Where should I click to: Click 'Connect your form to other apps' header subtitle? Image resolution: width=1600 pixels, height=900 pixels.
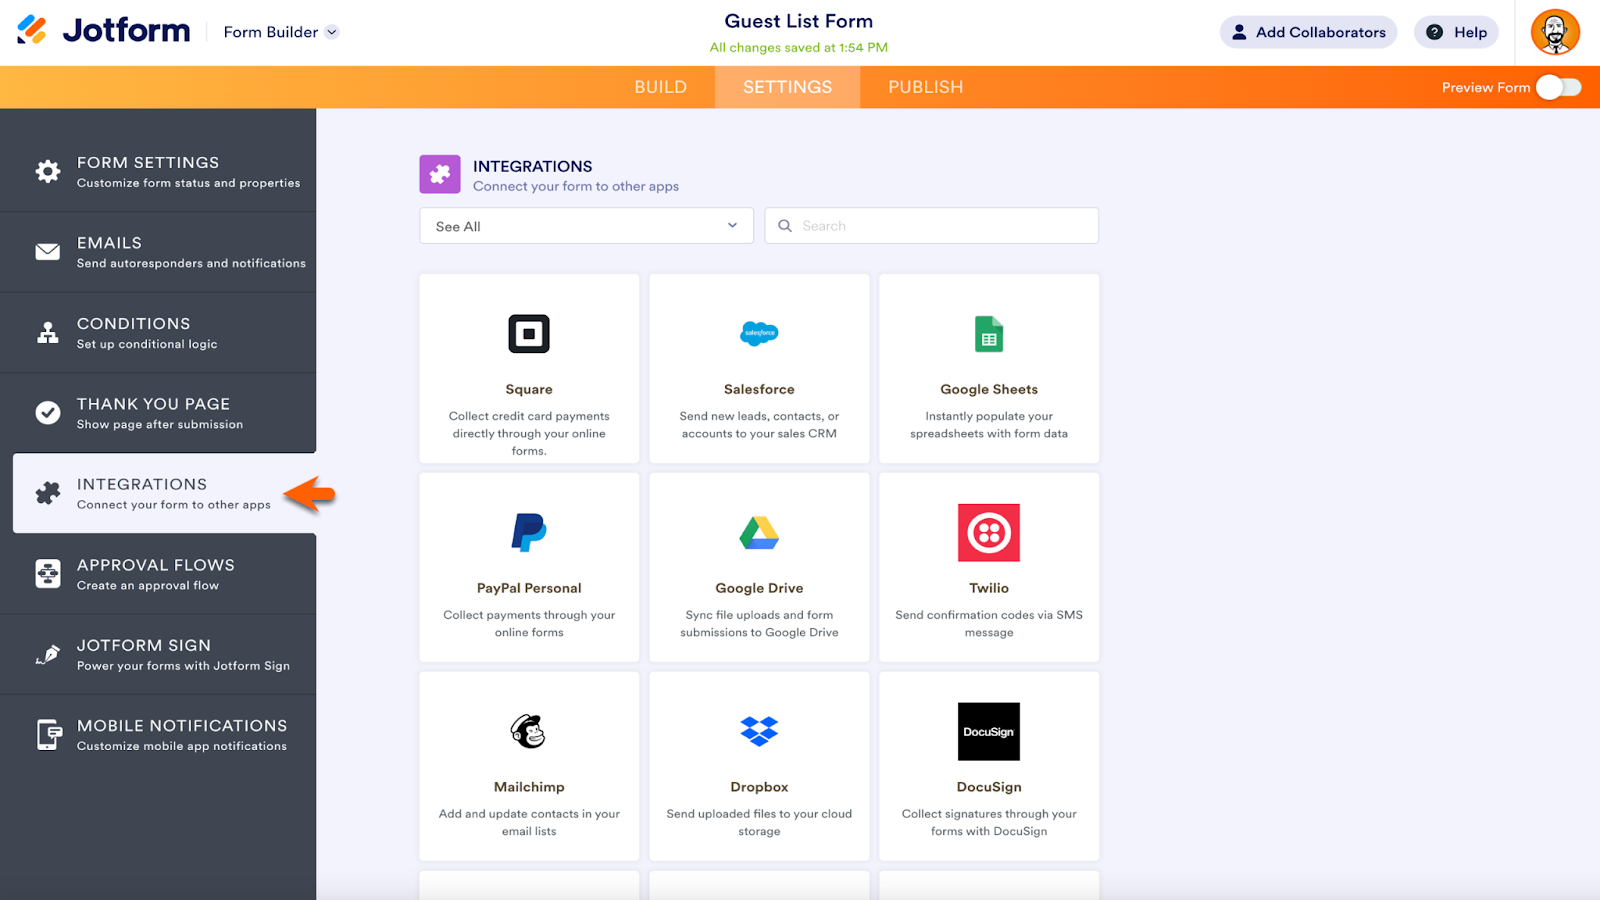576,186
